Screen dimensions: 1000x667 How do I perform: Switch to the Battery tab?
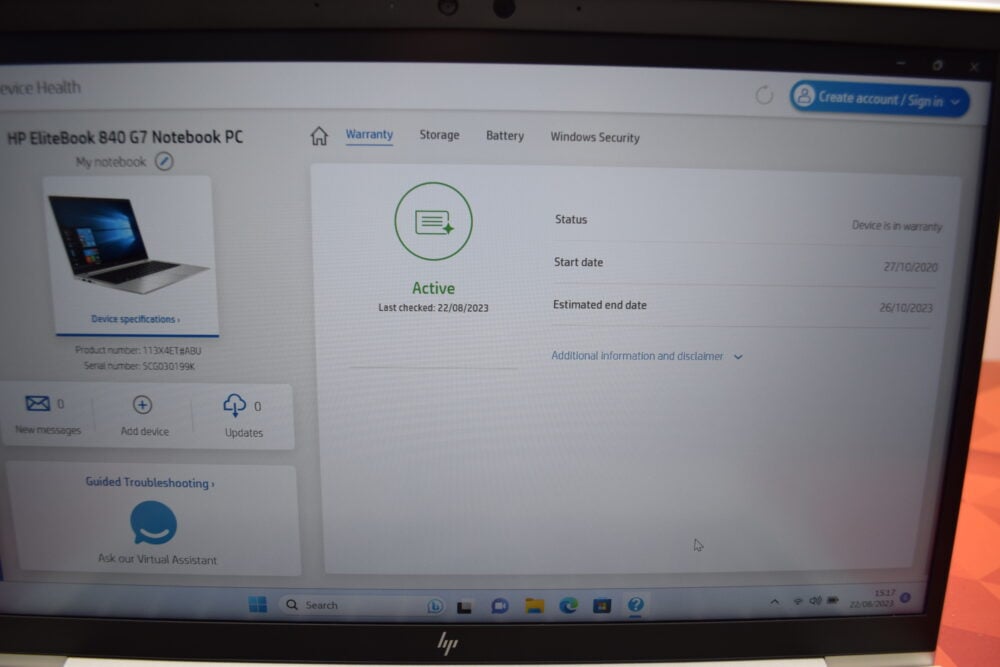504,136
